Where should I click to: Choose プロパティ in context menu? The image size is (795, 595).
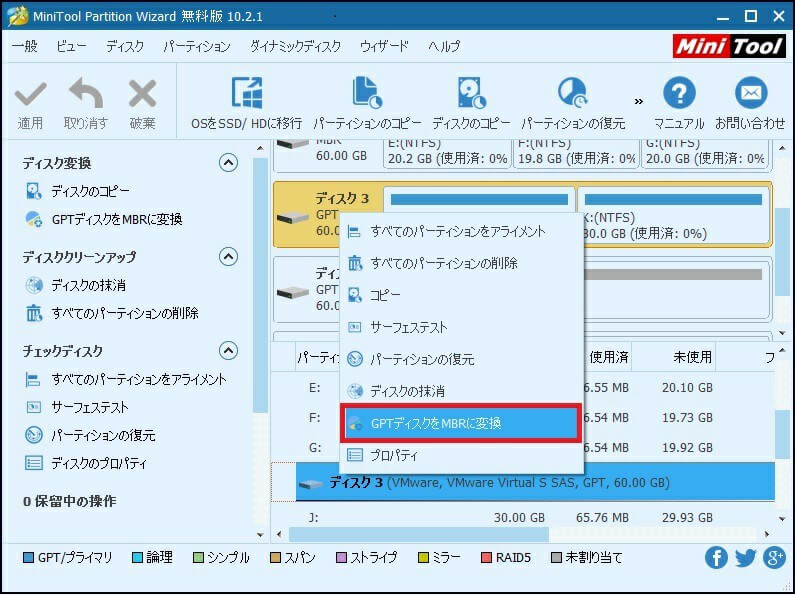461,455
